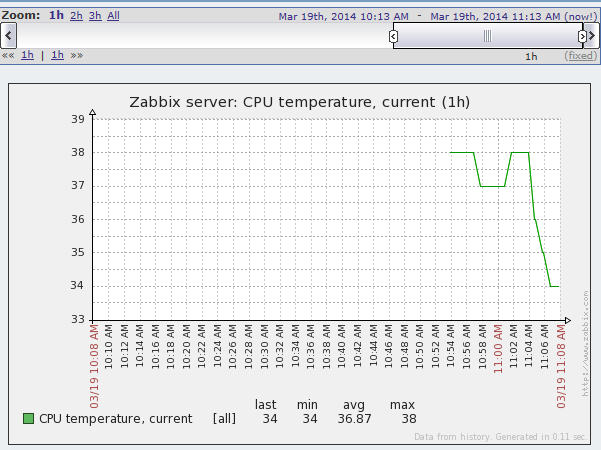
Task: Click the 1h period length label beside fixed
Action: [x=531, y=56]
